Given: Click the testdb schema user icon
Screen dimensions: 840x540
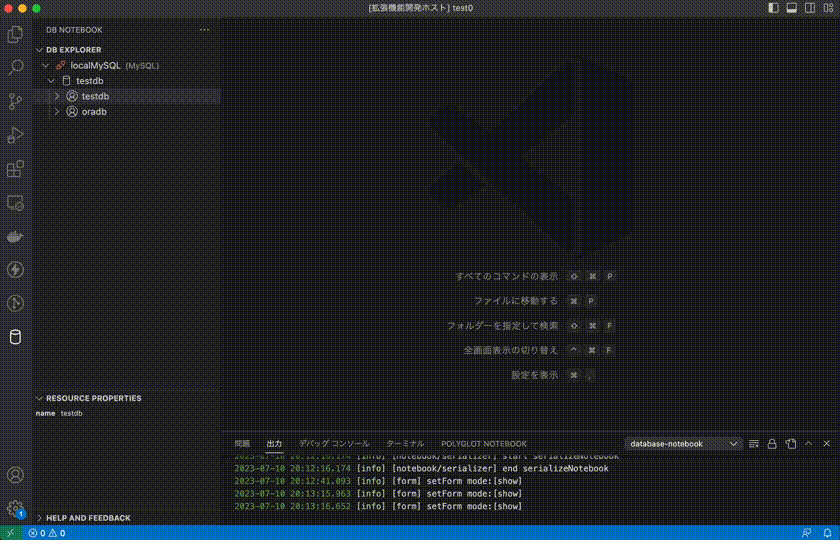Looking at the screenshot, I should tap(72, 96).
